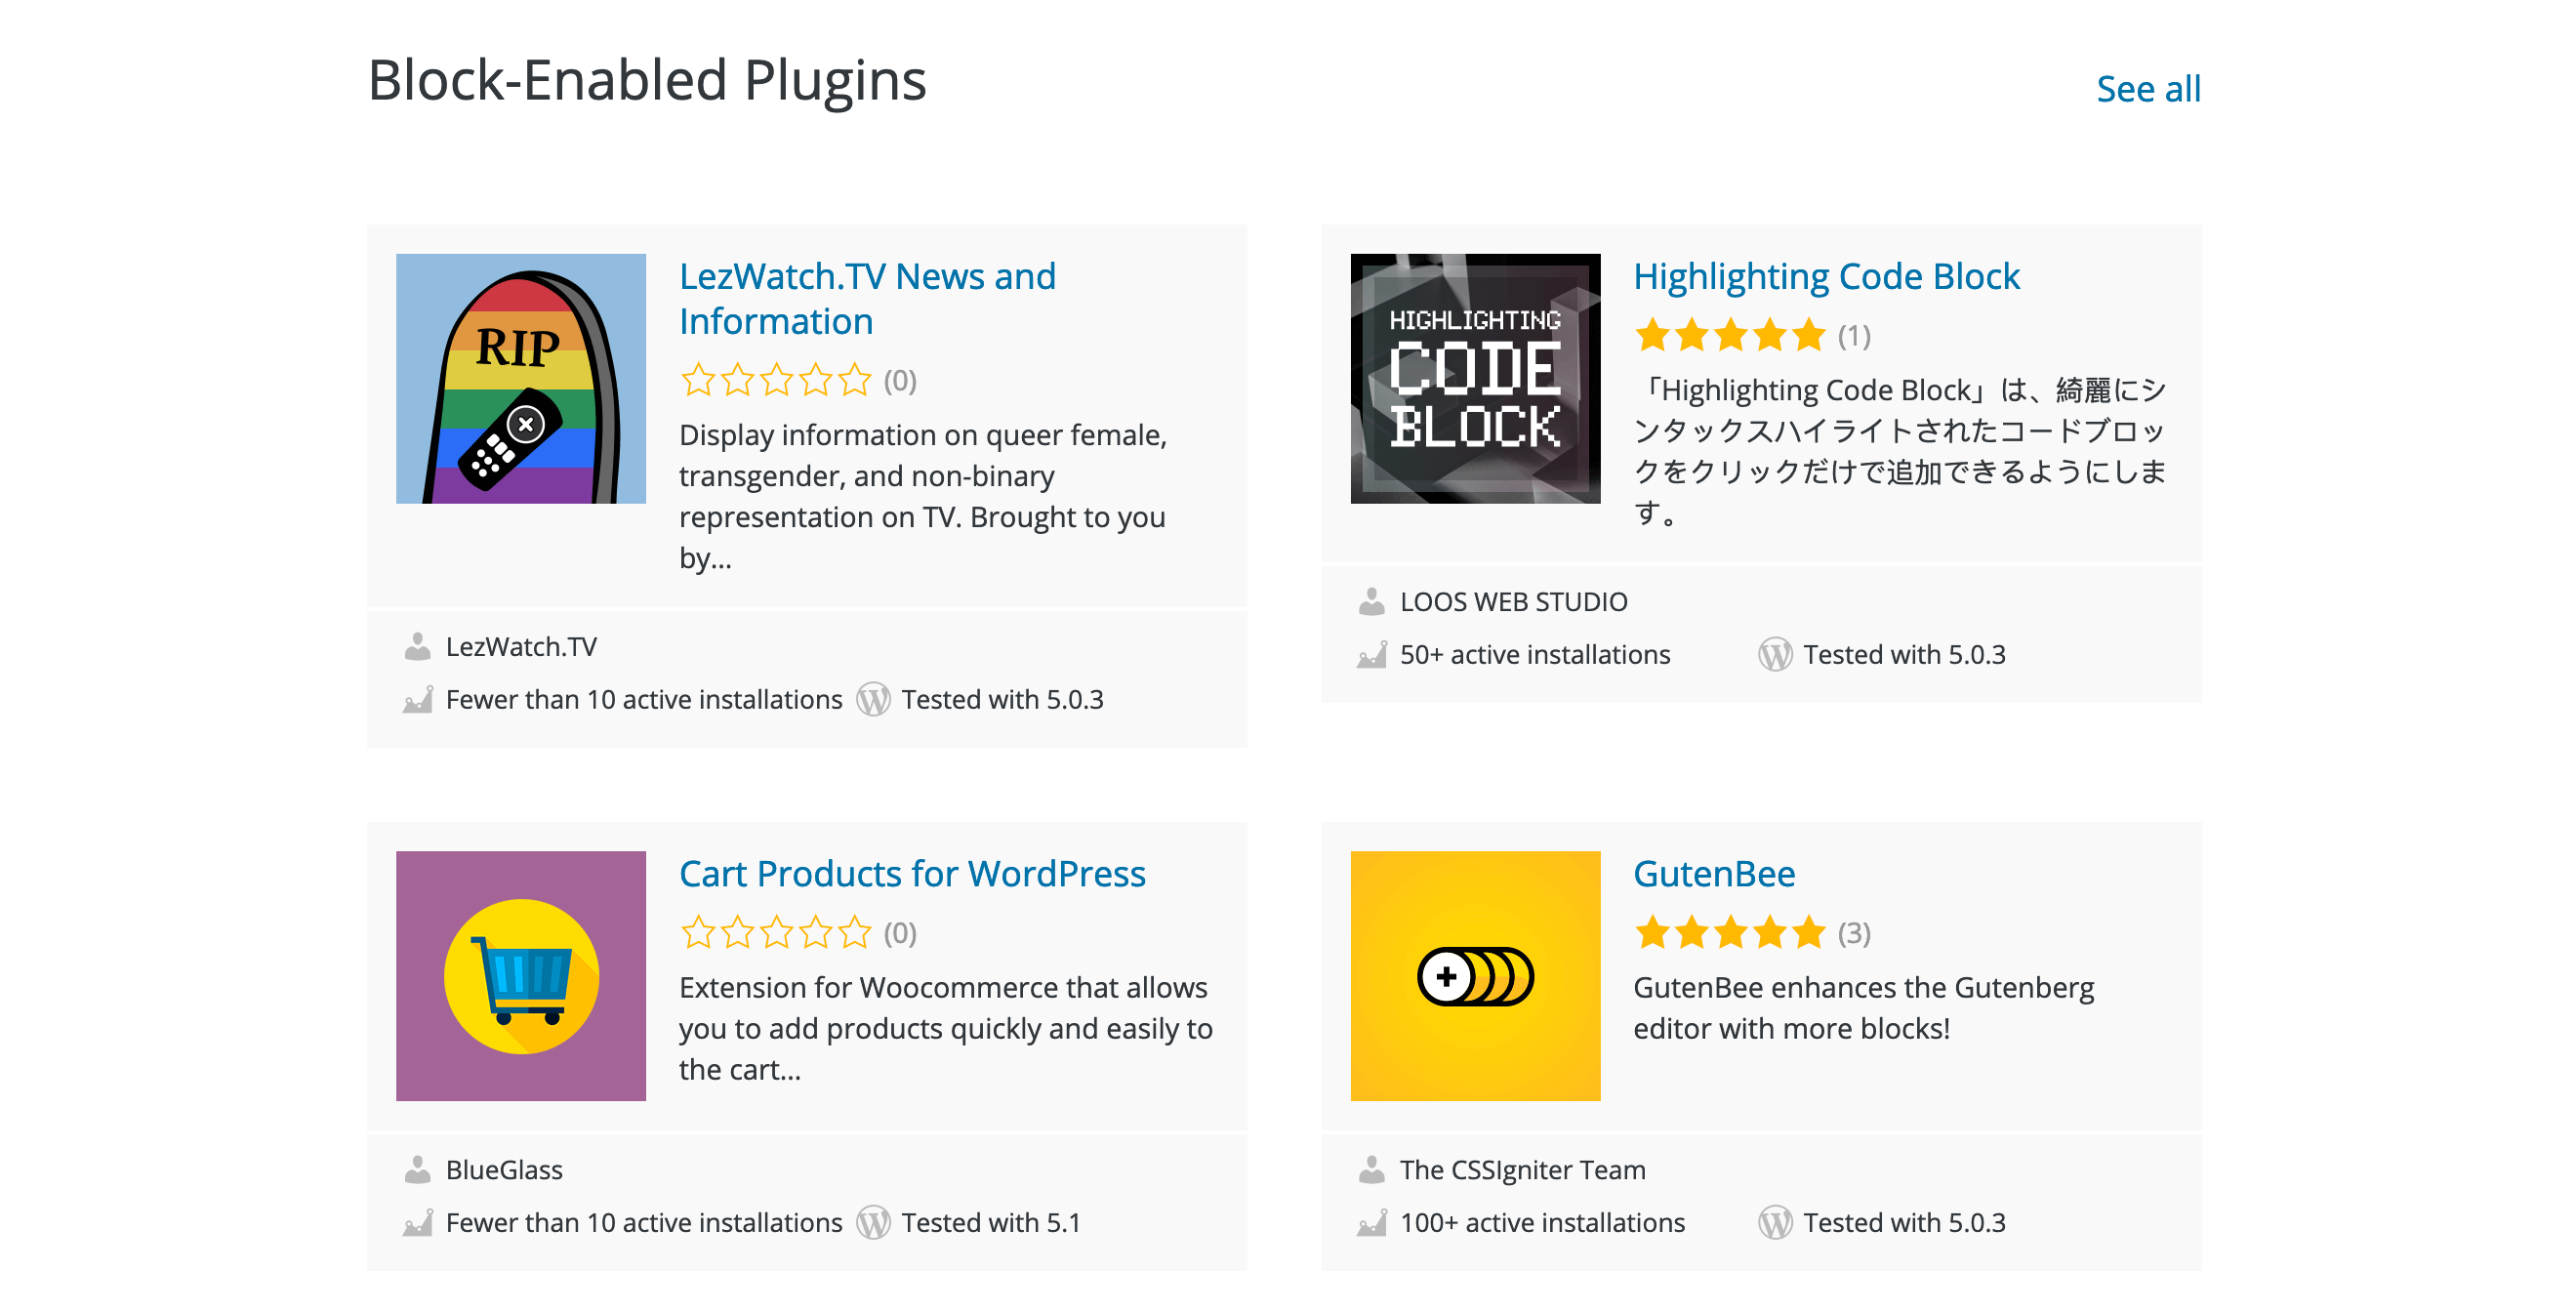Click WordPress logo in Highlighting Code Block footer
Viewport: 2576px width, 1312px height.
[x=1774, y=654]
